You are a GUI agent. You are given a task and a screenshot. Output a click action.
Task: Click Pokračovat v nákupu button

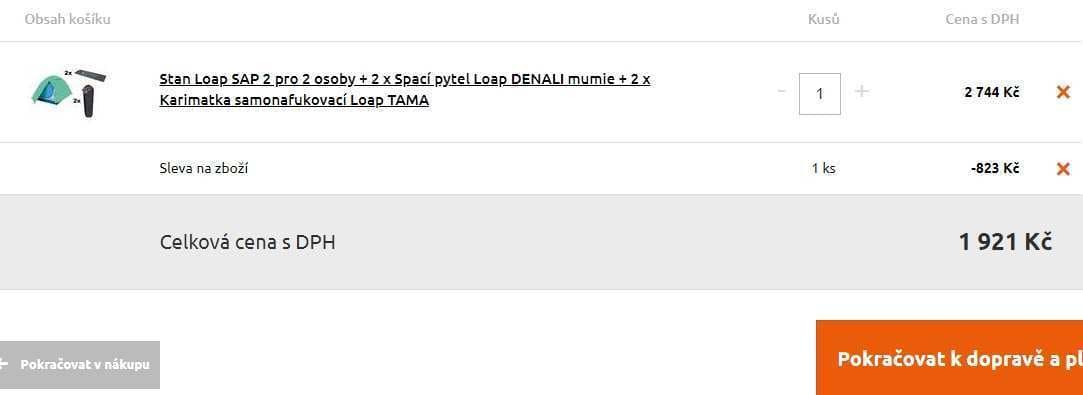pyautogui.click(x=79, y=365)
